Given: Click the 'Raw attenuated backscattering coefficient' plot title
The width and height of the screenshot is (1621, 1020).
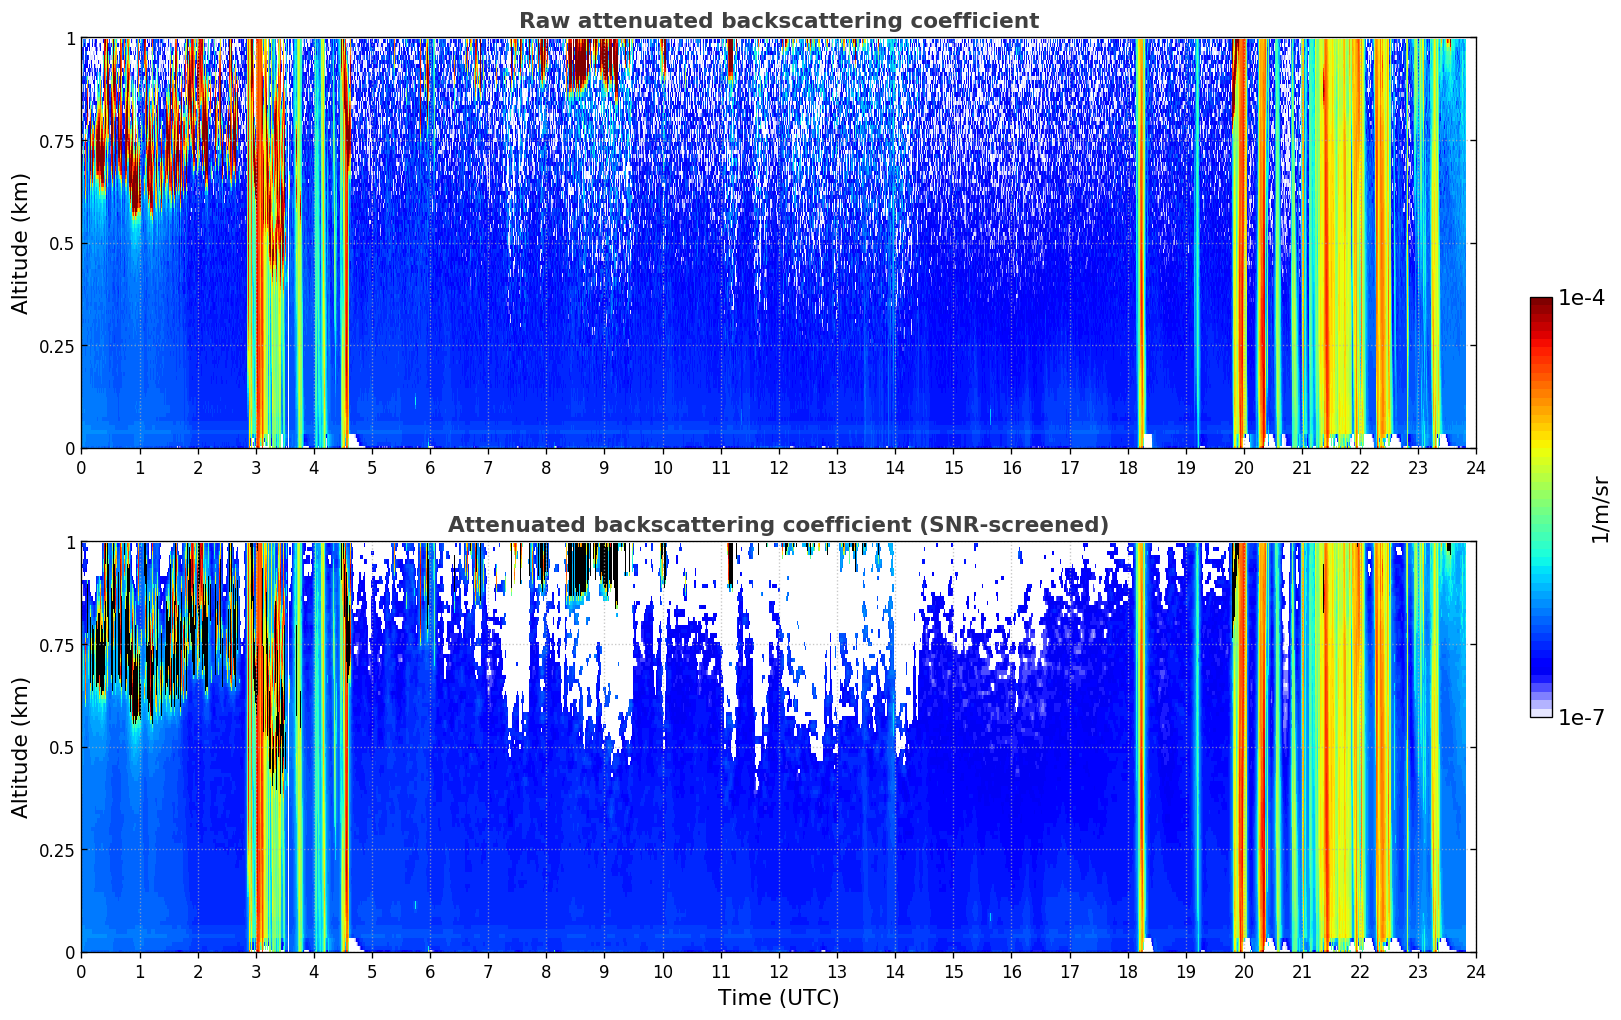Looking at the screenshot, I should coord(778,21).
